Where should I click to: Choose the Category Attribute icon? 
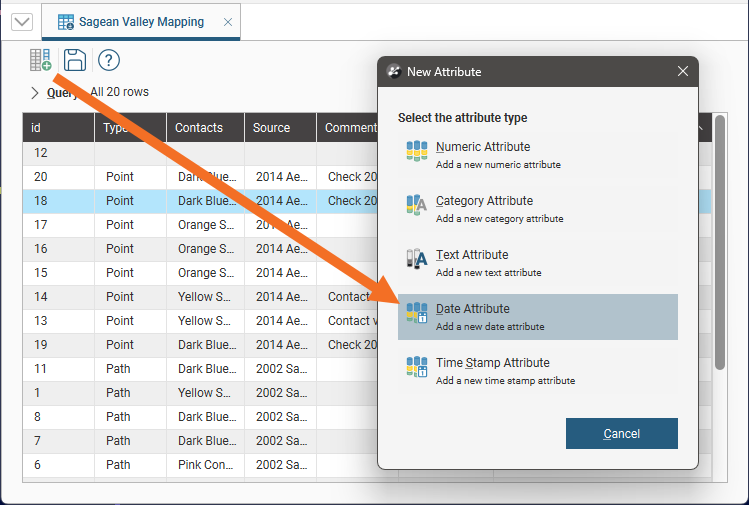pos(417,206)
